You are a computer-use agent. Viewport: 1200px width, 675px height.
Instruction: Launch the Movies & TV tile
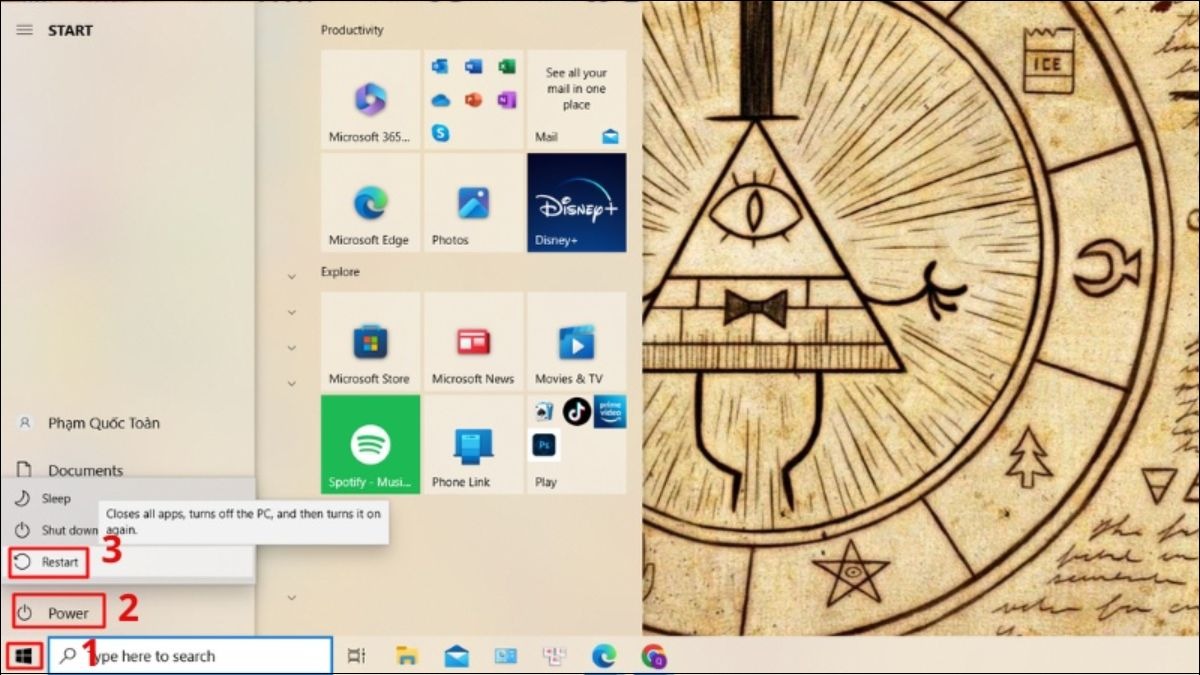tap(576, 341)
